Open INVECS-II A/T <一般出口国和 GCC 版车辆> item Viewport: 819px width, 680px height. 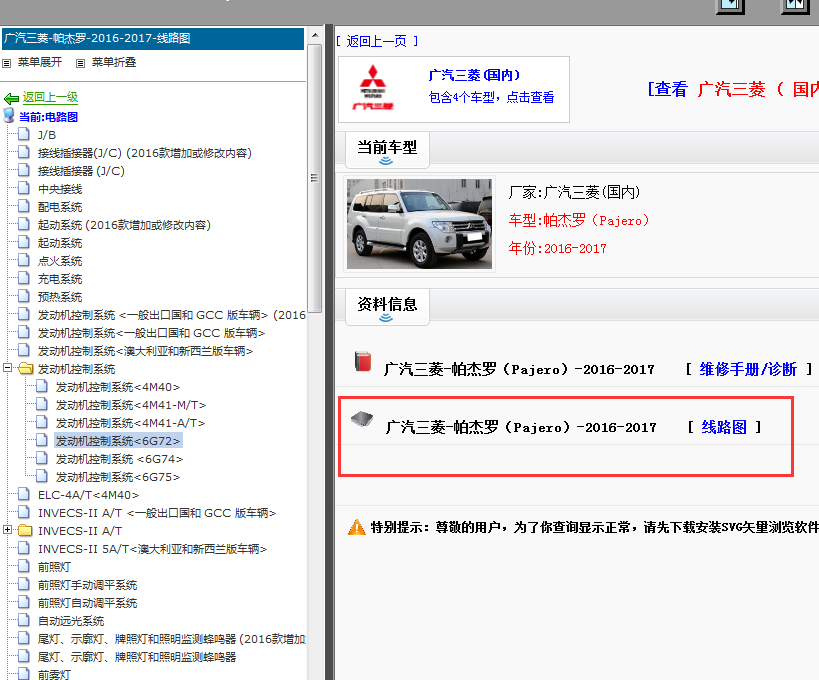[x=157, y=513]
